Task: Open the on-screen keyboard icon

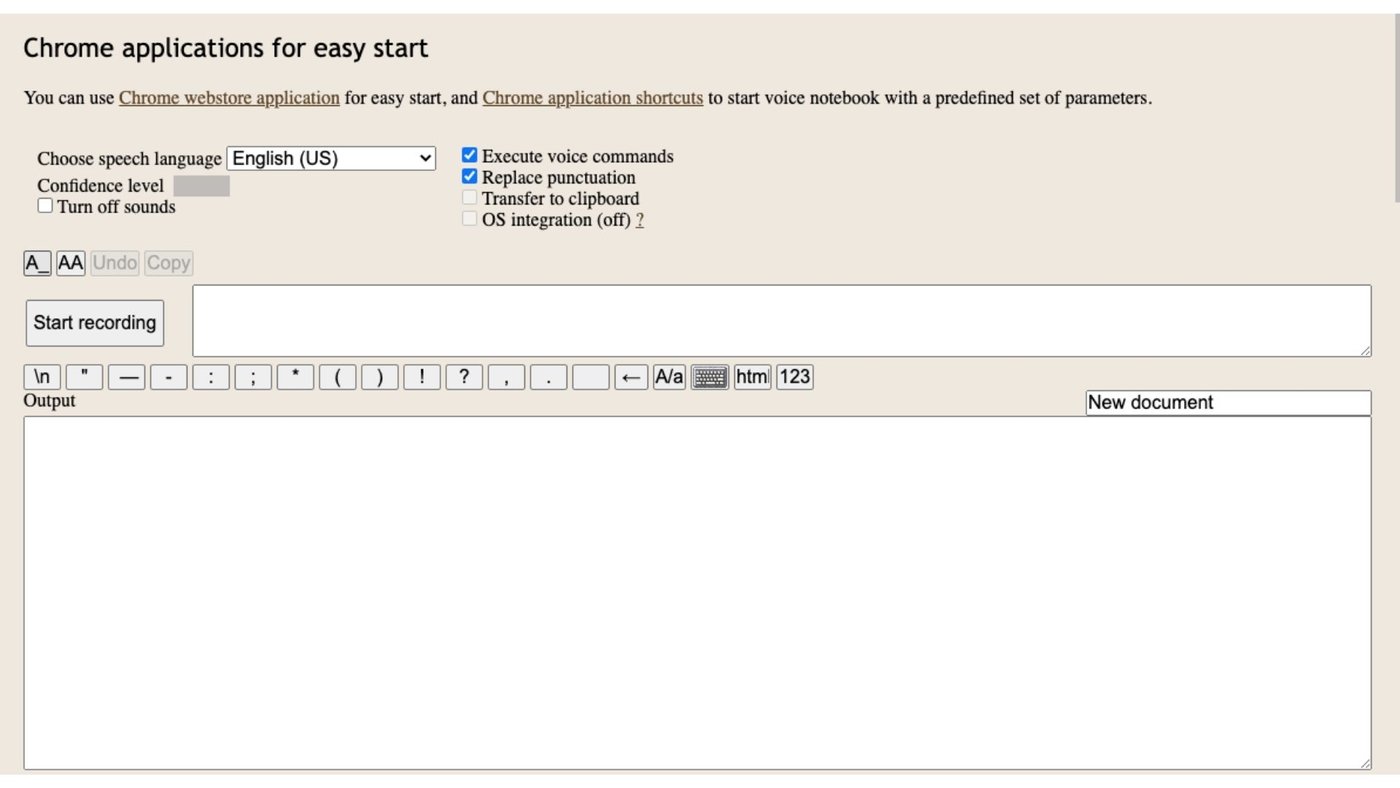Action: coord(709,376)
